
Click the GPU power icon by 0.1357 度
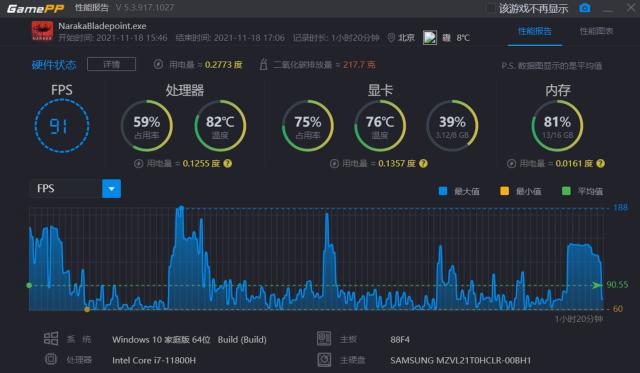point(334,164)
